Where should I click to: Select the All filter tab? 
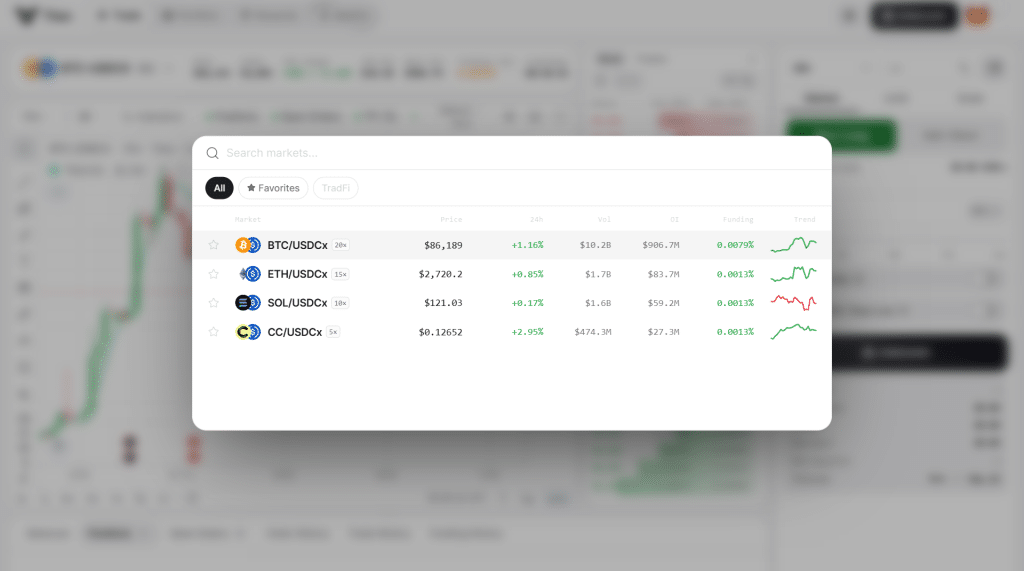tap(219, 188)
